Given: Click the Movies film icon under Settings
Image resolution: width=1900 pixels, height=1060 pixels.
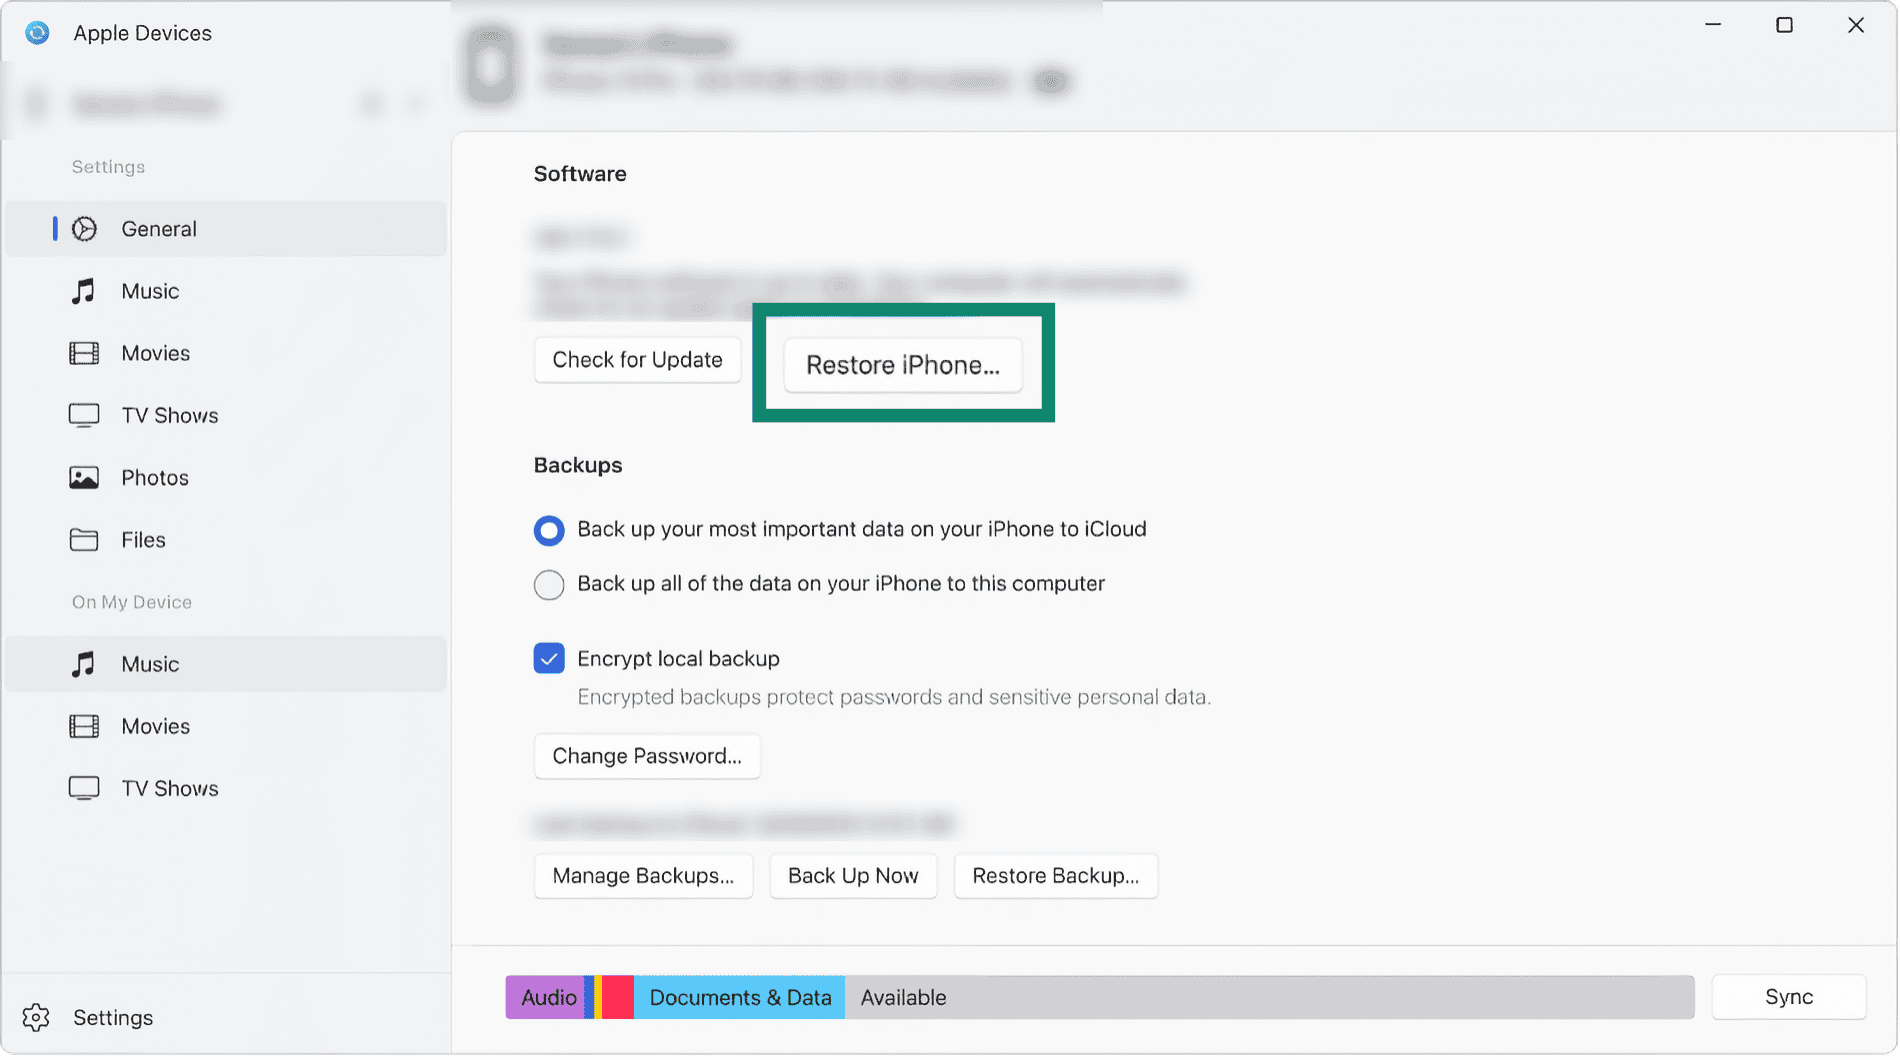Looking at the screenshot, I should tap(84, 353).
